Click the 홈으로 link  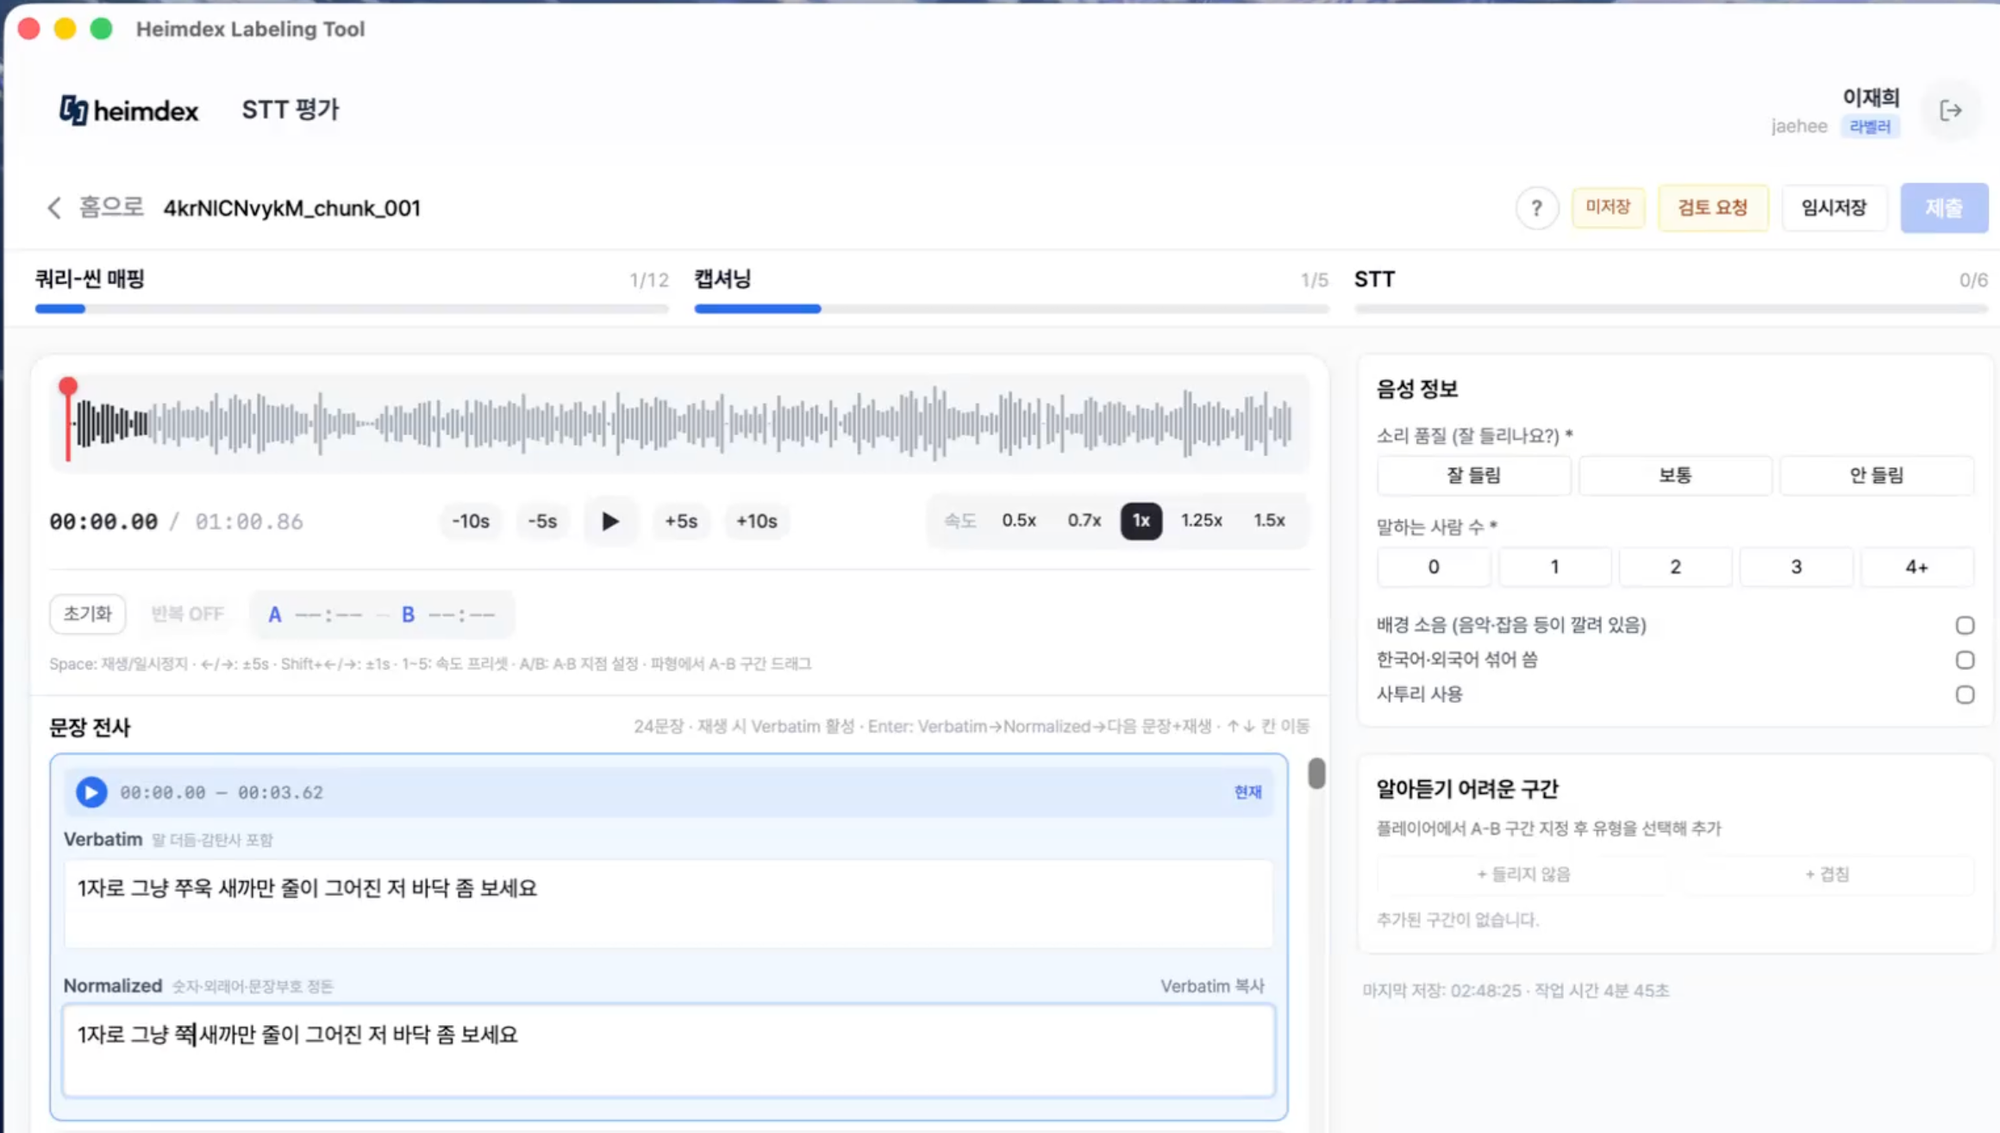pos(111,207)
